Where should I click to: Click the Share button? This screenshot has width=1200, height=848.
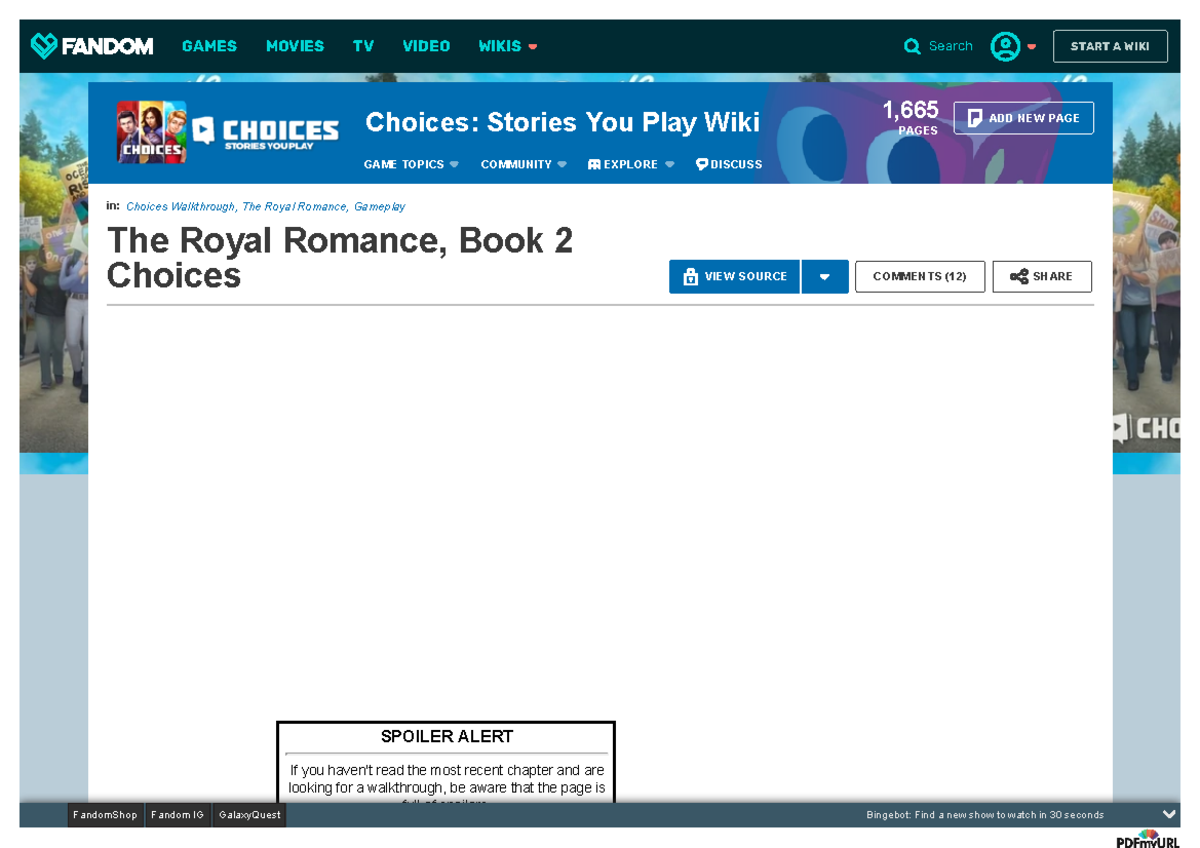(1041, 277)
